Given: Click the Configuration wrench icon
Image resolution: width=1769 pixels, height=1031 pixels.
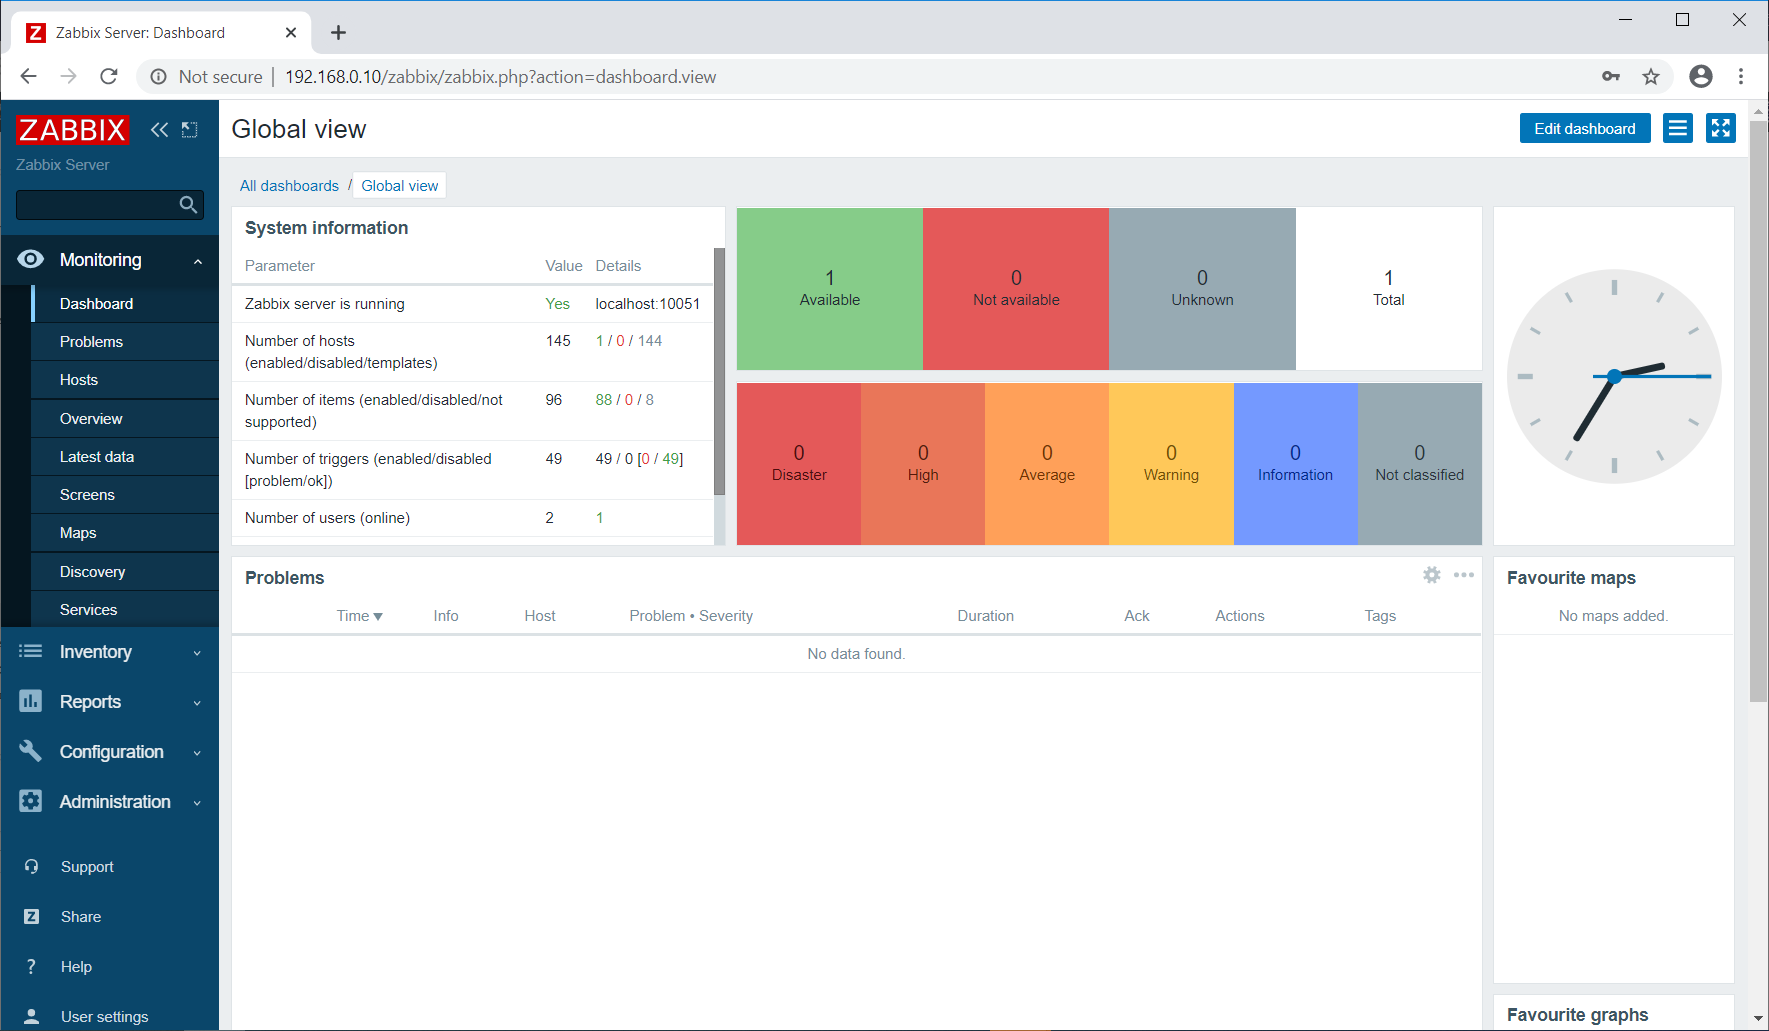Looking at the screenshot, I should [x=31, y=752].
